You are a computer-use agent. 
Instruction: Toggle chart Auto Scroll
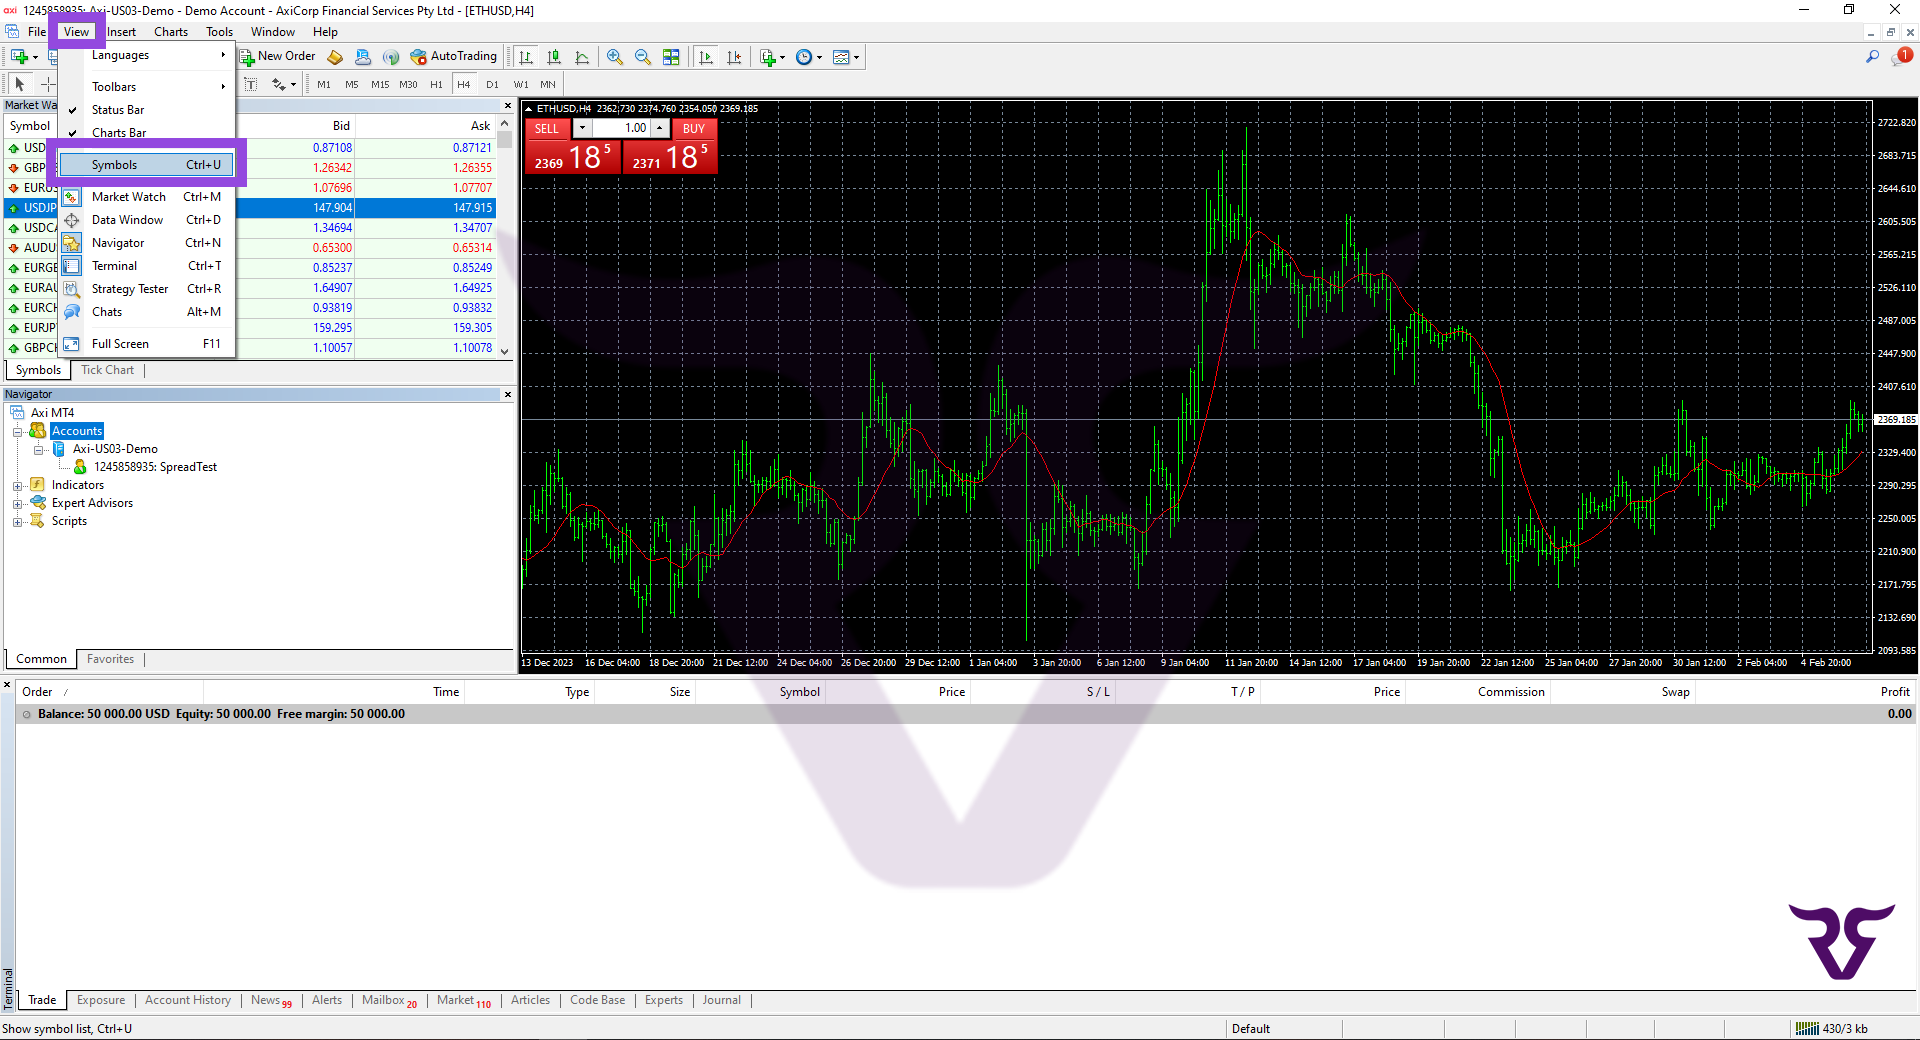point(706,57)
